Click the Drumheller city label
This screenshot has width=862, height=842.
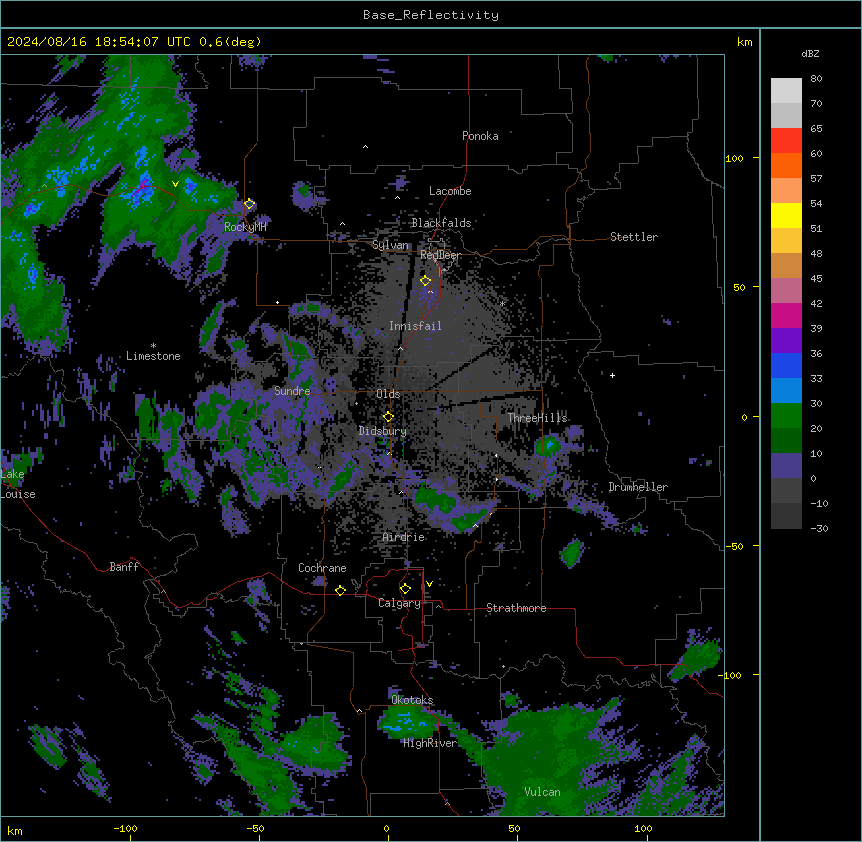(638, 487)
